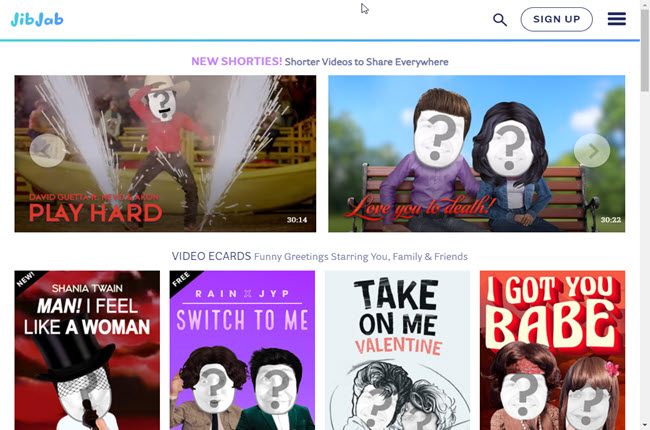Click the 30:14 duration badge
The width and height of the screenshot is (650, 430).
coord(296,220)
